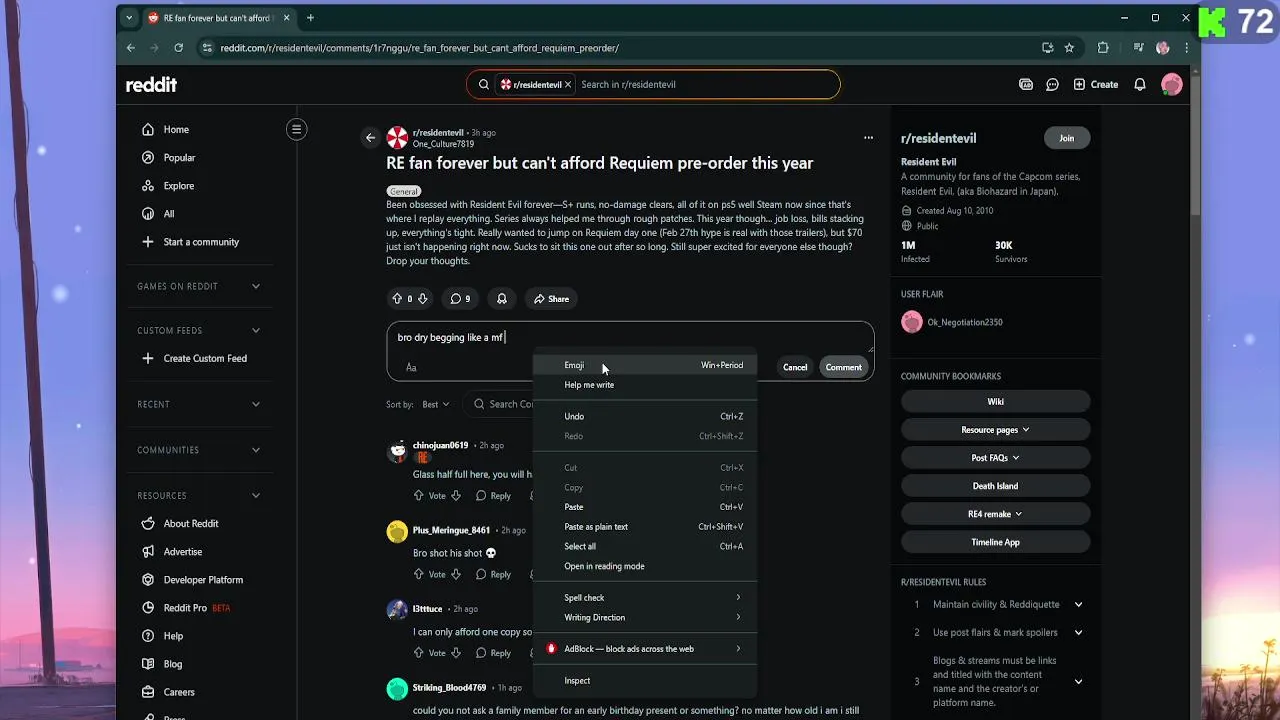Viewport: 1280px width, 720px height.
Task: Submit with the Comment button
Action: point(843,367)
